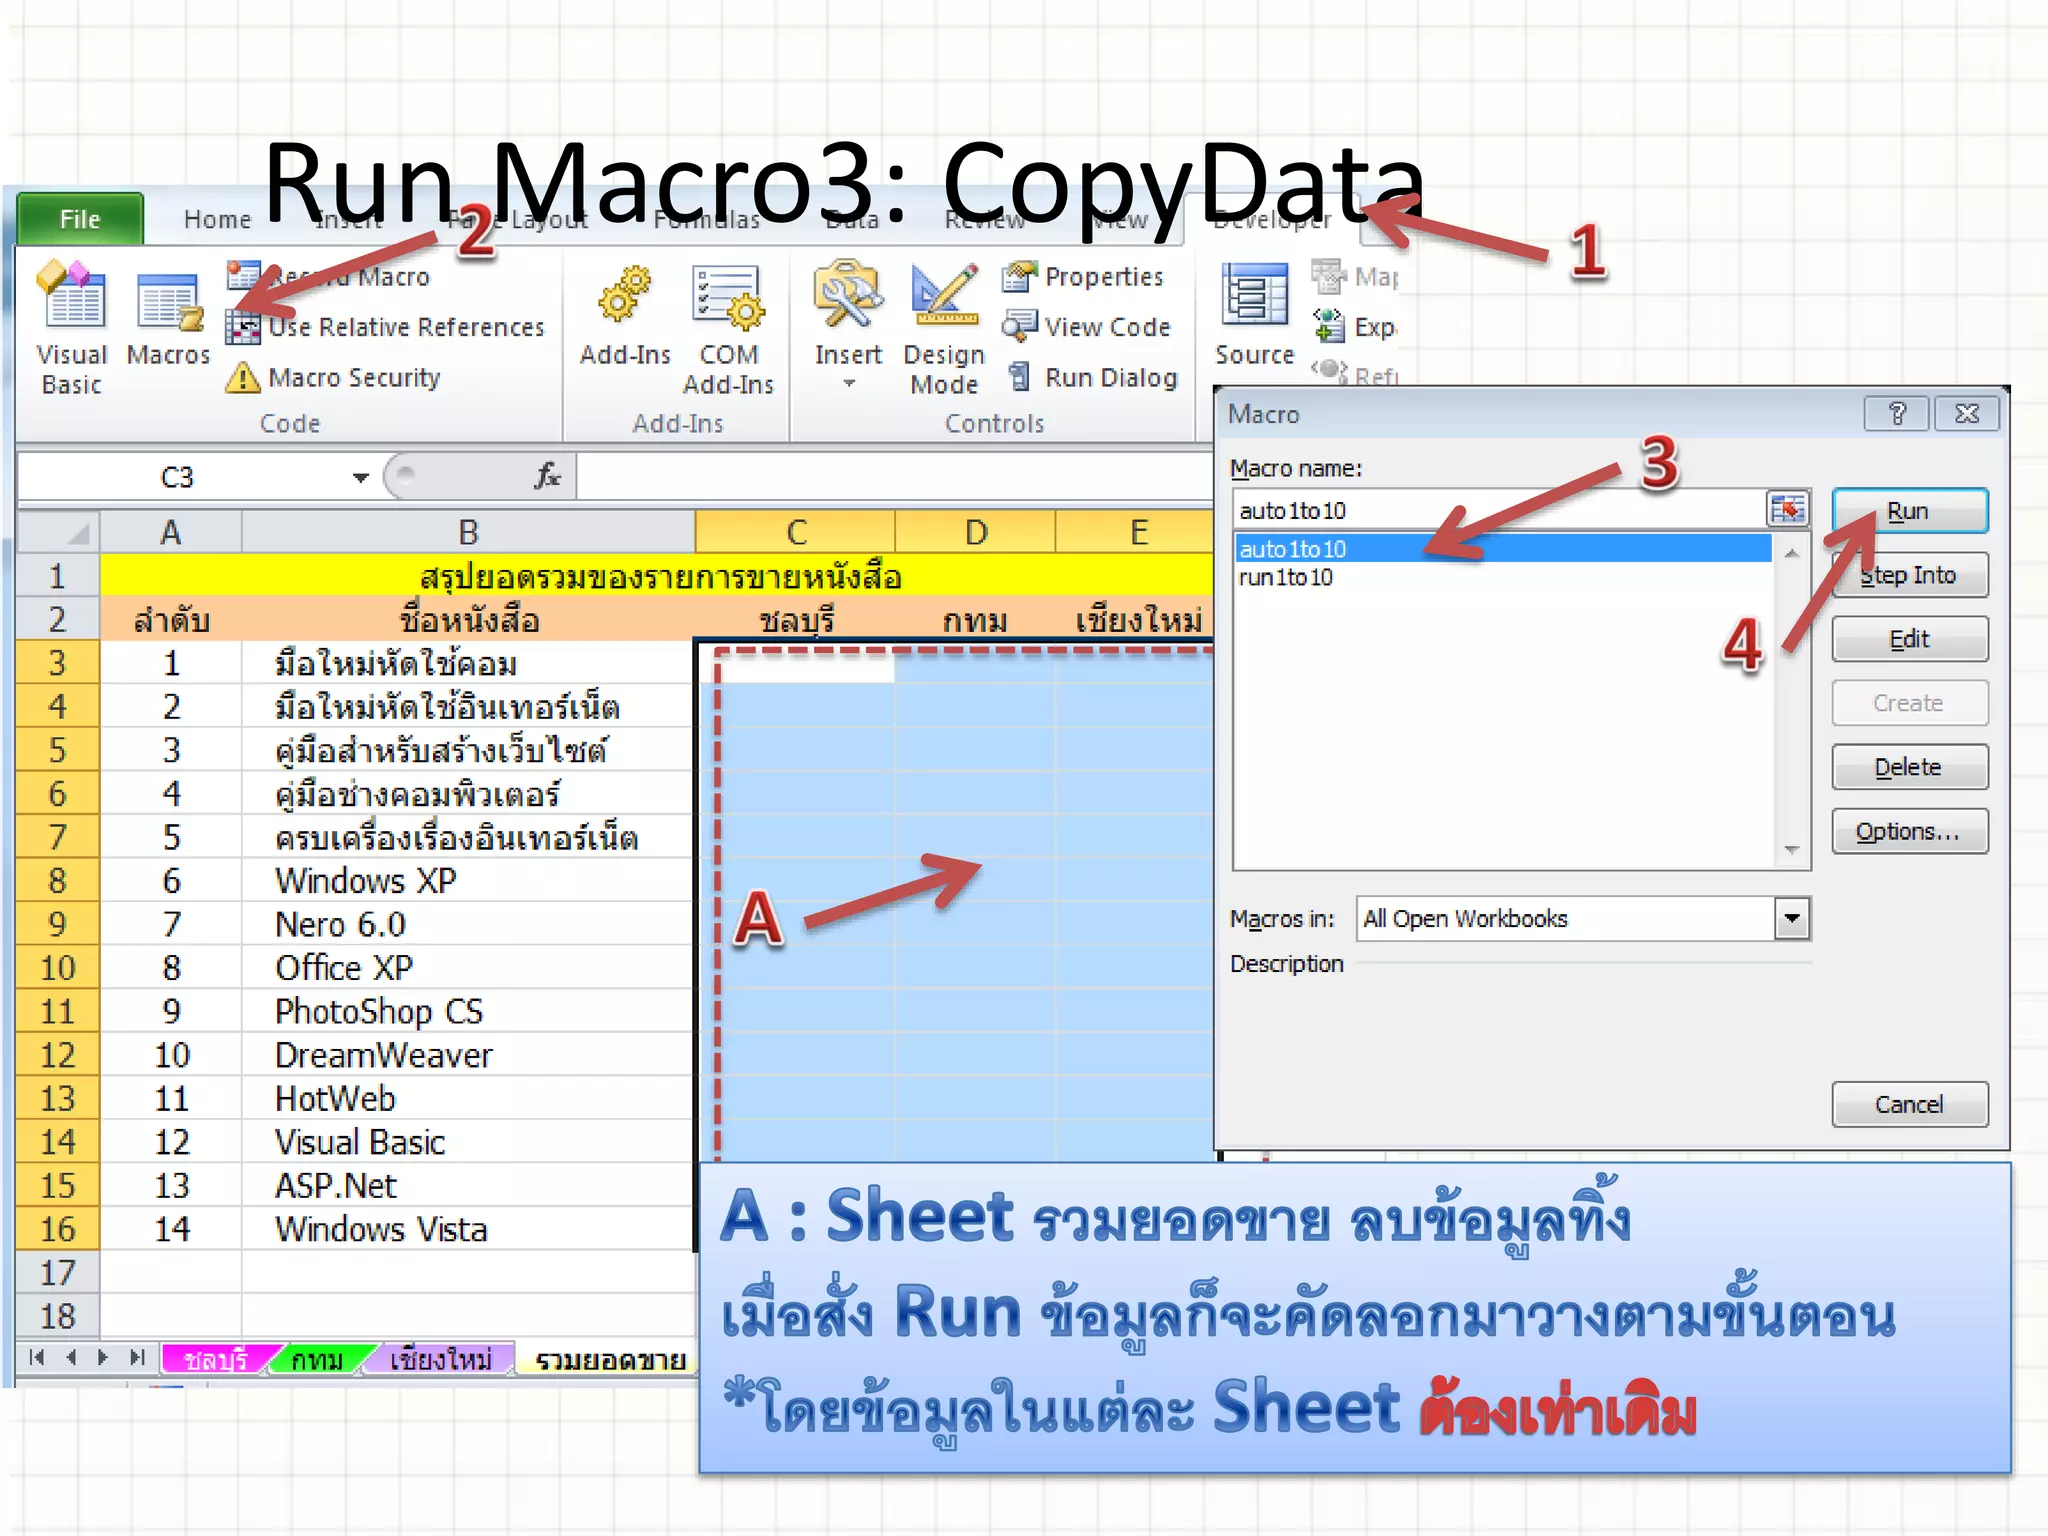The height and width of the screenshot is (1536, 2048).
Task: Open the XML Source pane
Action: (x=1254, y=315)
